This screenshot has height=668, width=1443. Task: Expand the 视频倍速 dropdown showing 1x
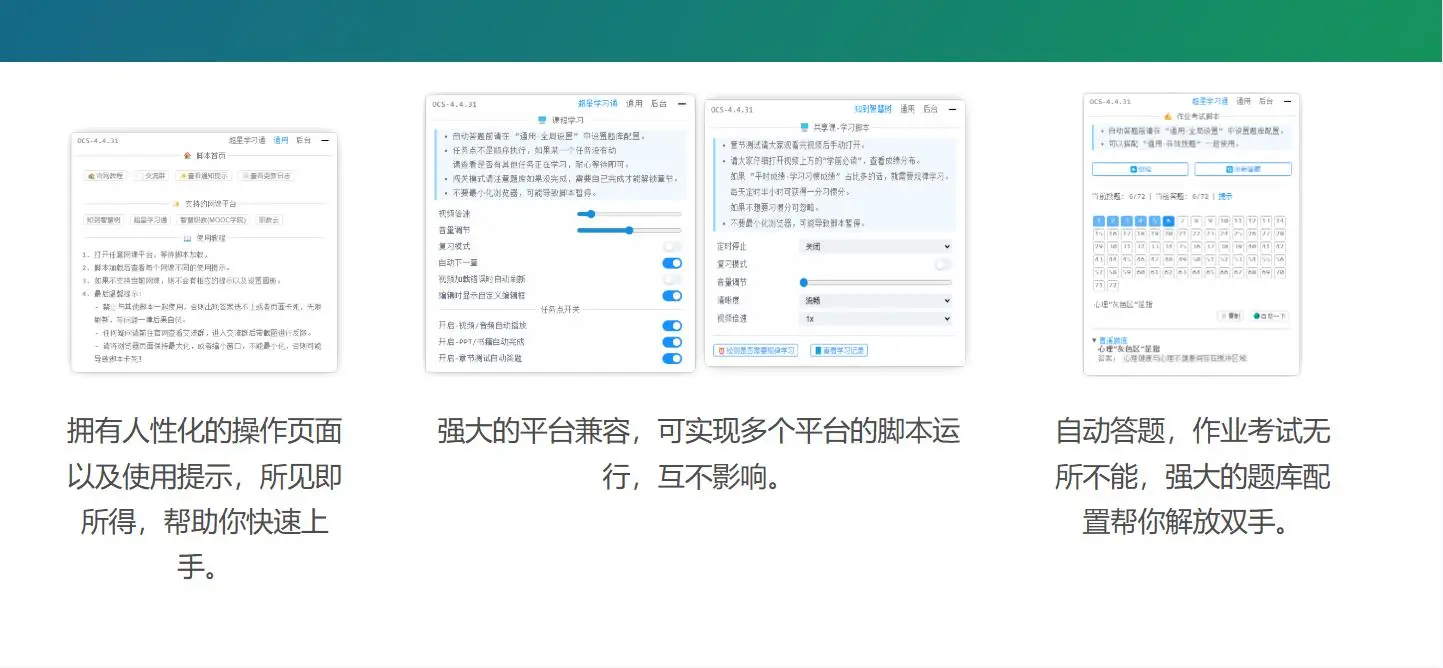click(x=876, y=317)
